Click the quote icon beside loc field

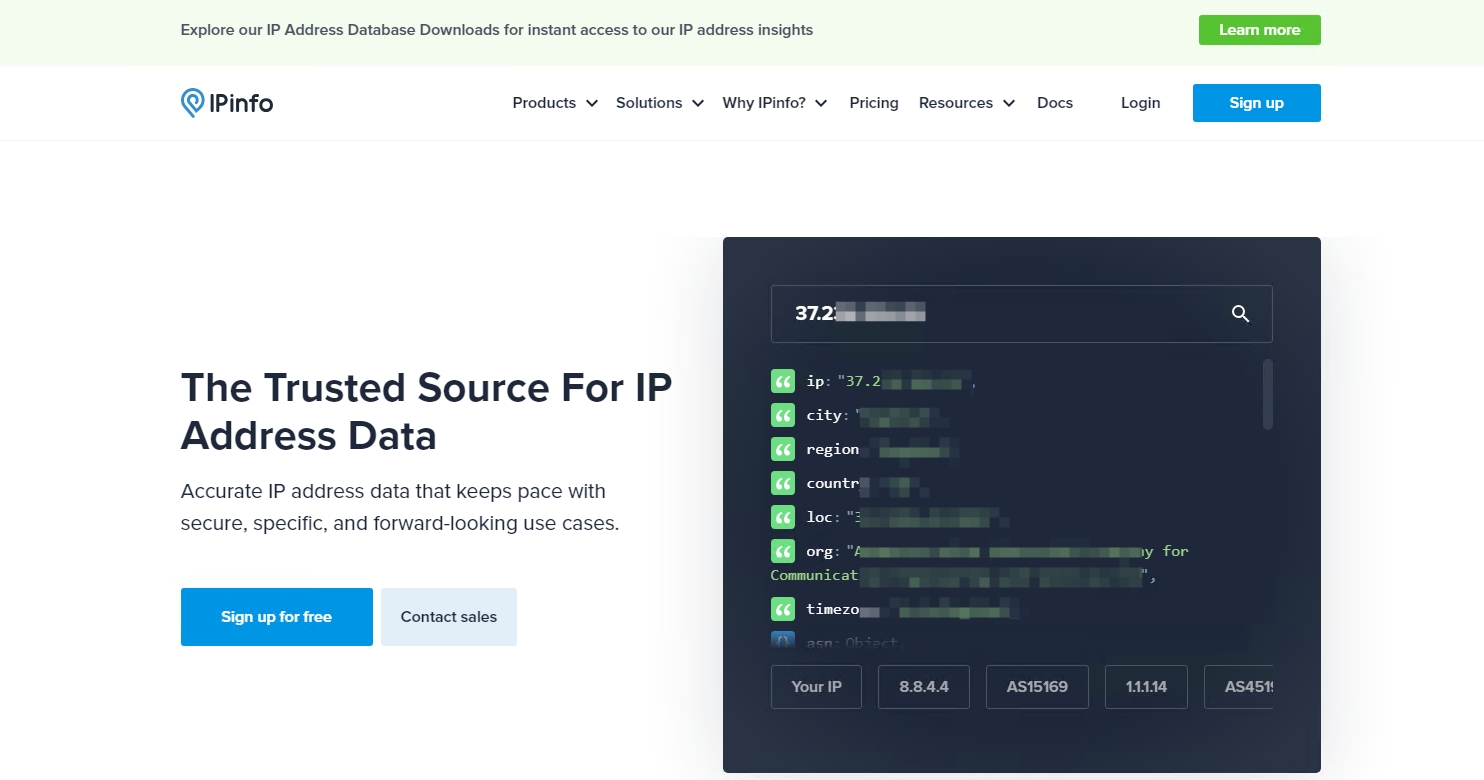click(x=782, y=517)
